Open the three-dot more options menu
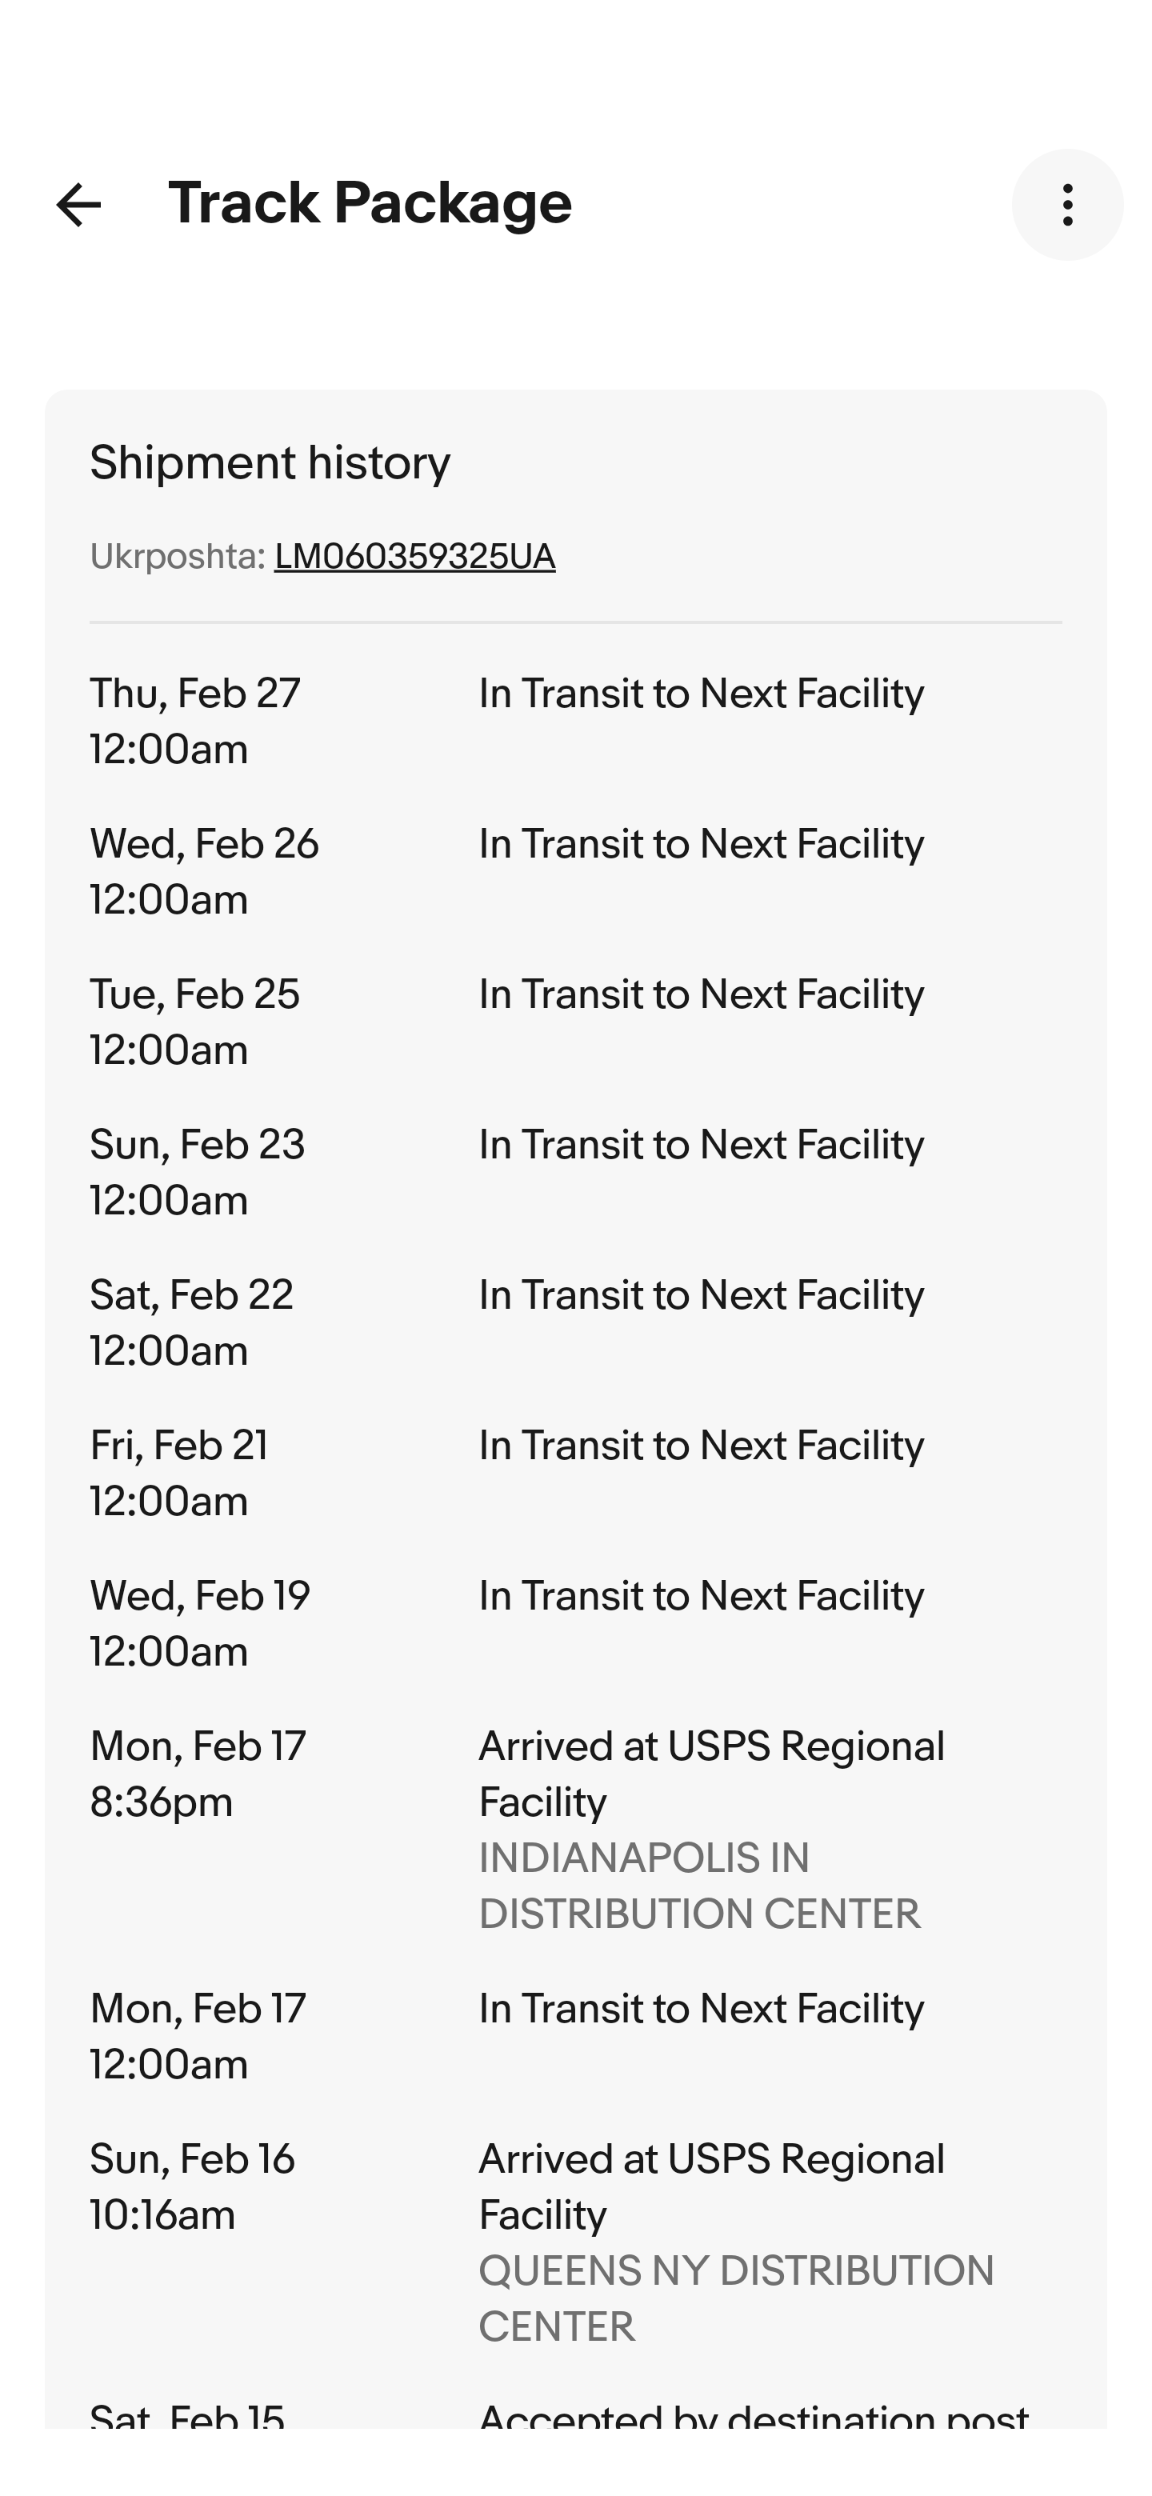Image resolution: width=1152 pixels, height=2496 pixels. (x=1067, y=205)
